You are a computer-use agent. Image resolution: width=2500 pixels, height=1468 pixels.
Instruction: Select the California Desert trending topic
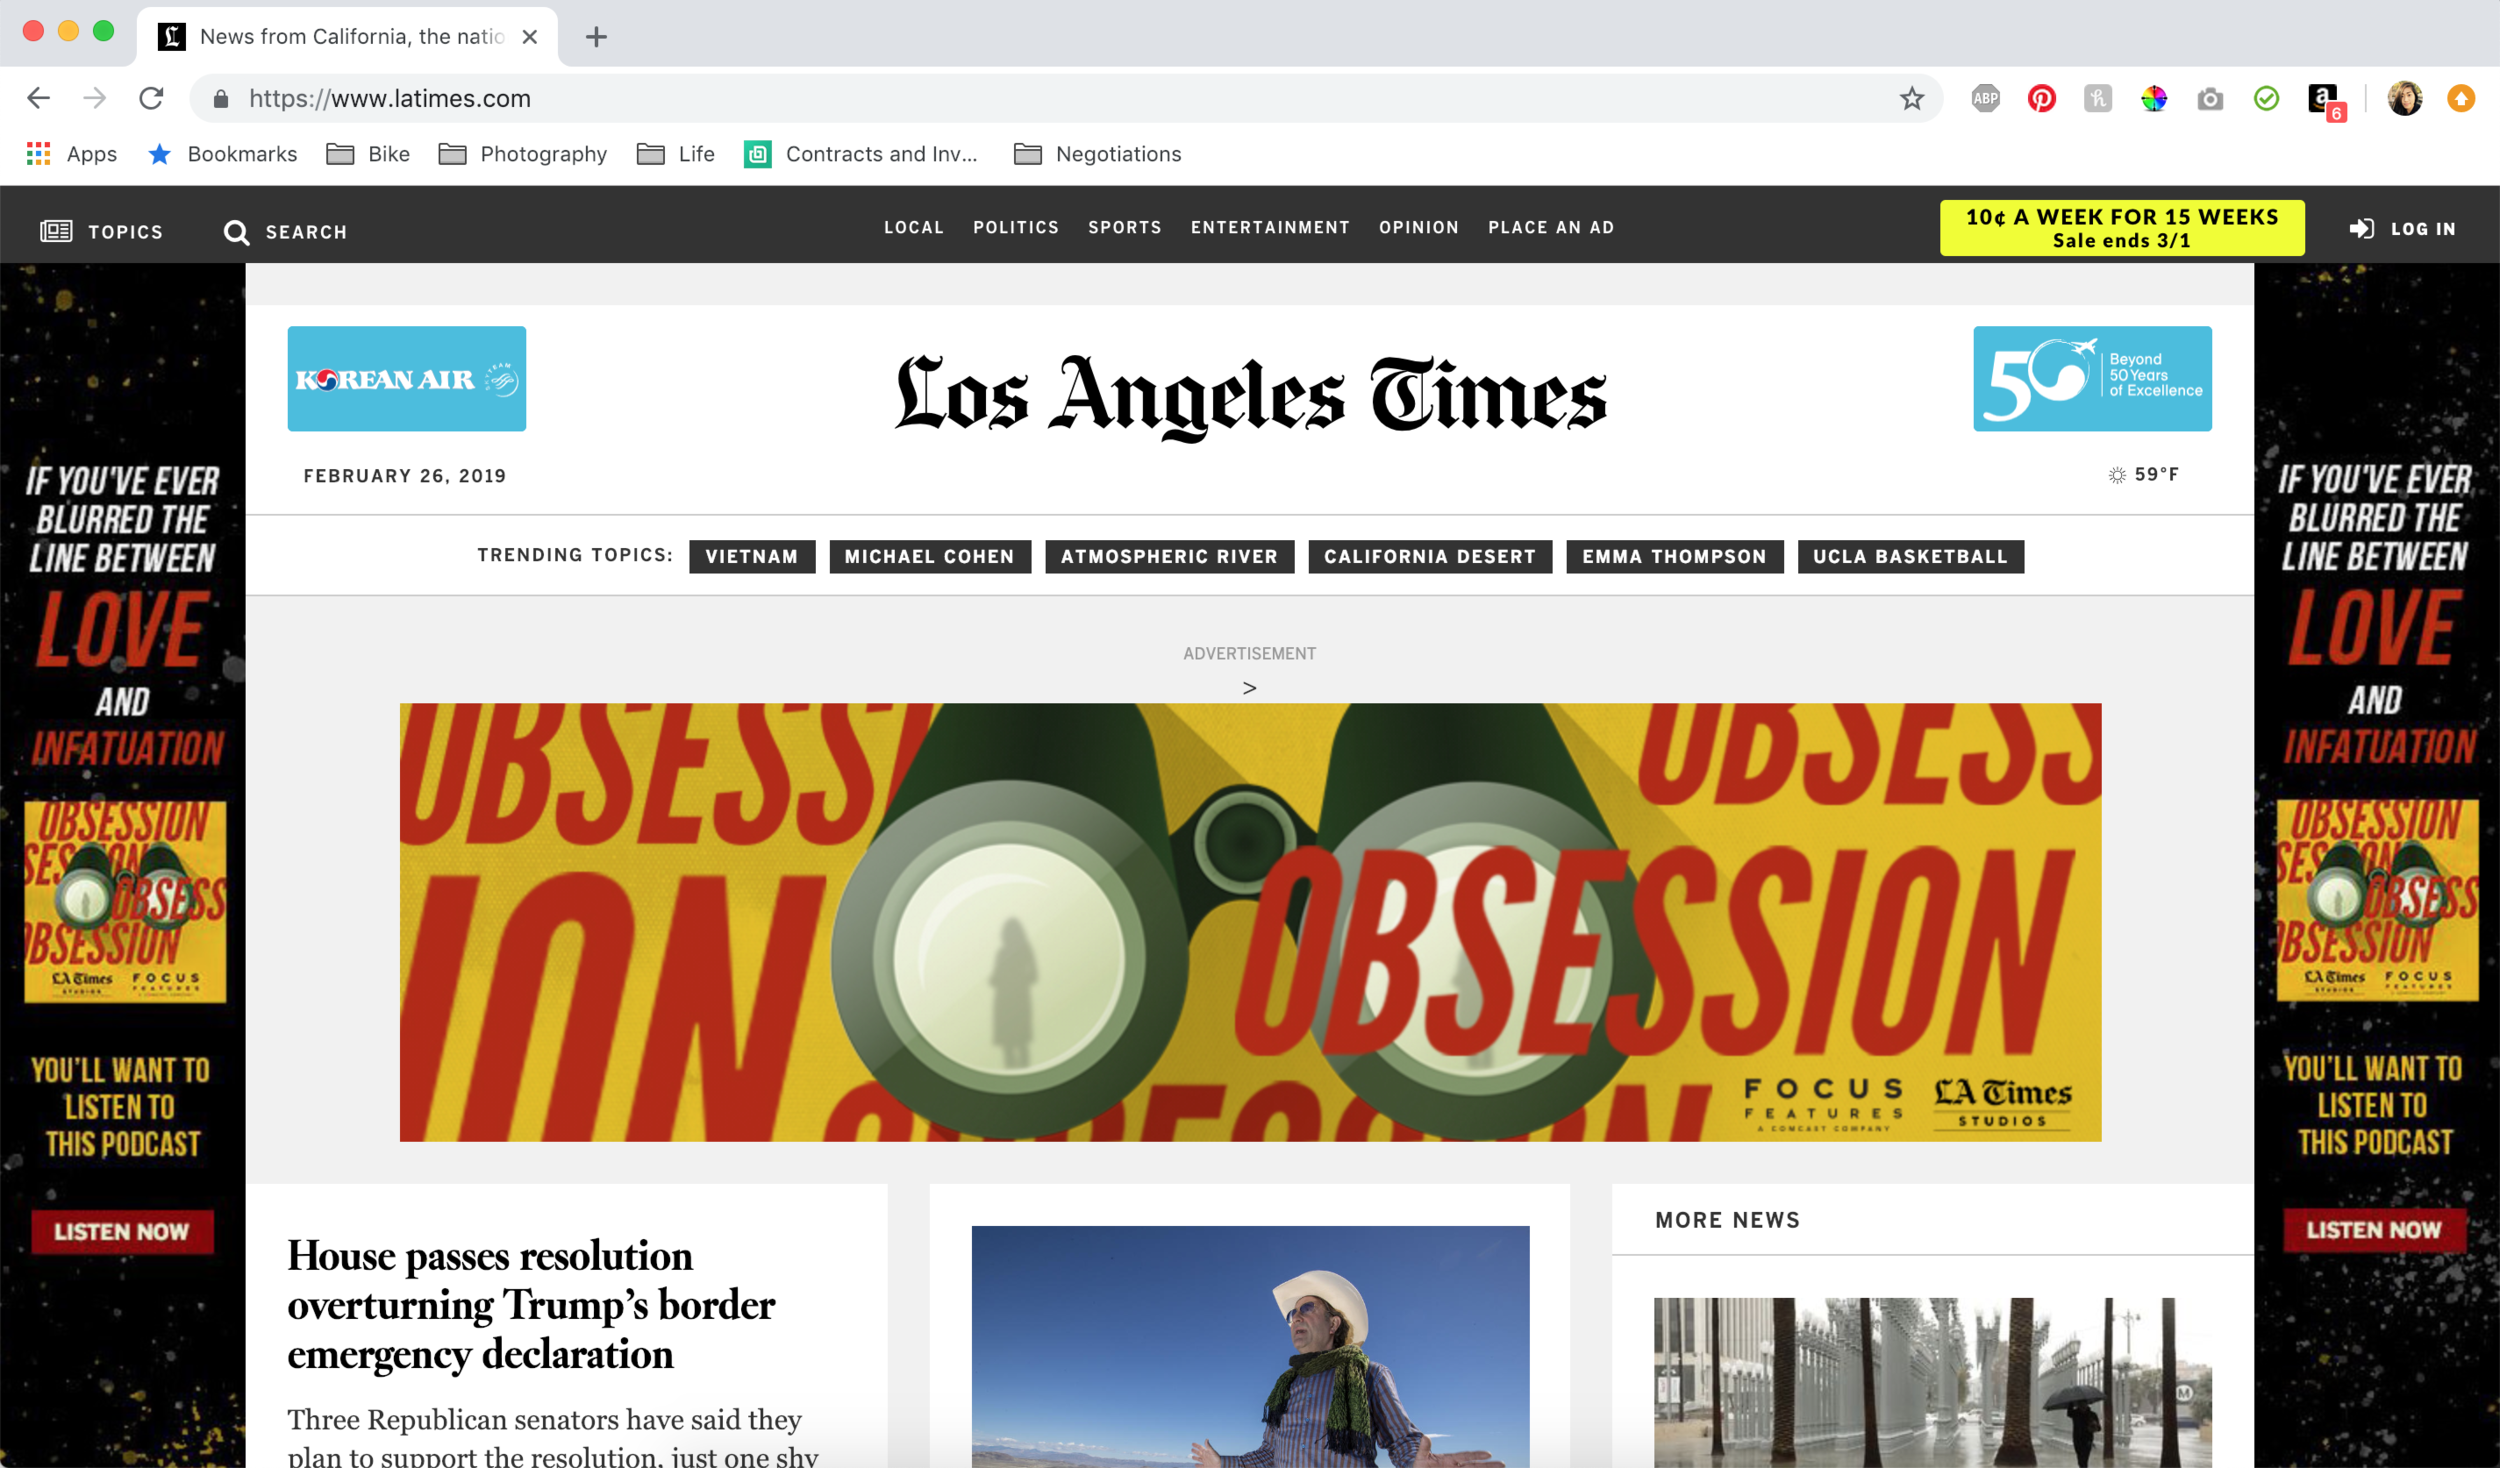pos(1430,556)
